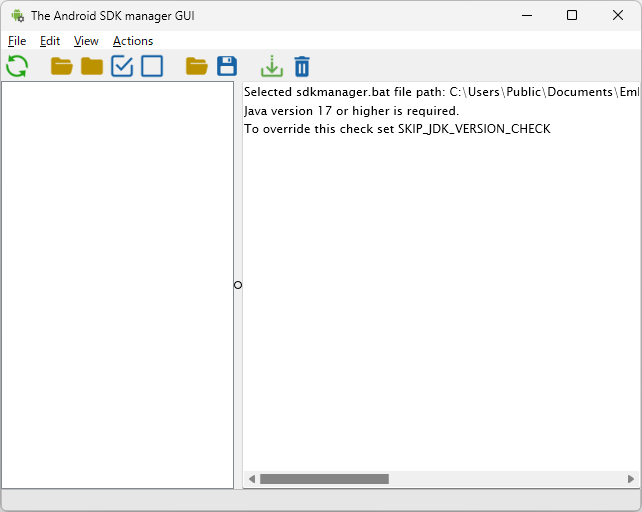642x512 pixels.
Task: Click the blue trash delete icon
Action: point(302,66)
